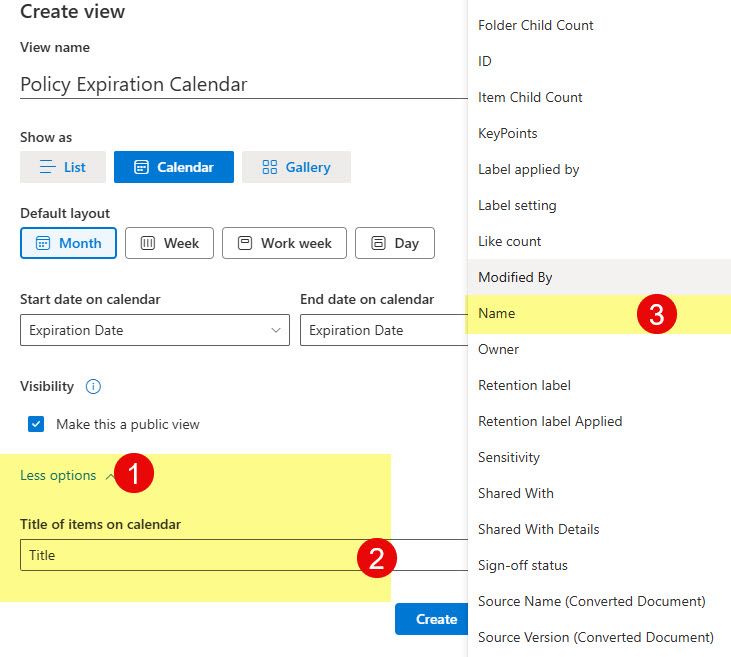The image size is (731, 657).
Task: Select Source Version (Converted Document) option
Action: click(599, 637)
